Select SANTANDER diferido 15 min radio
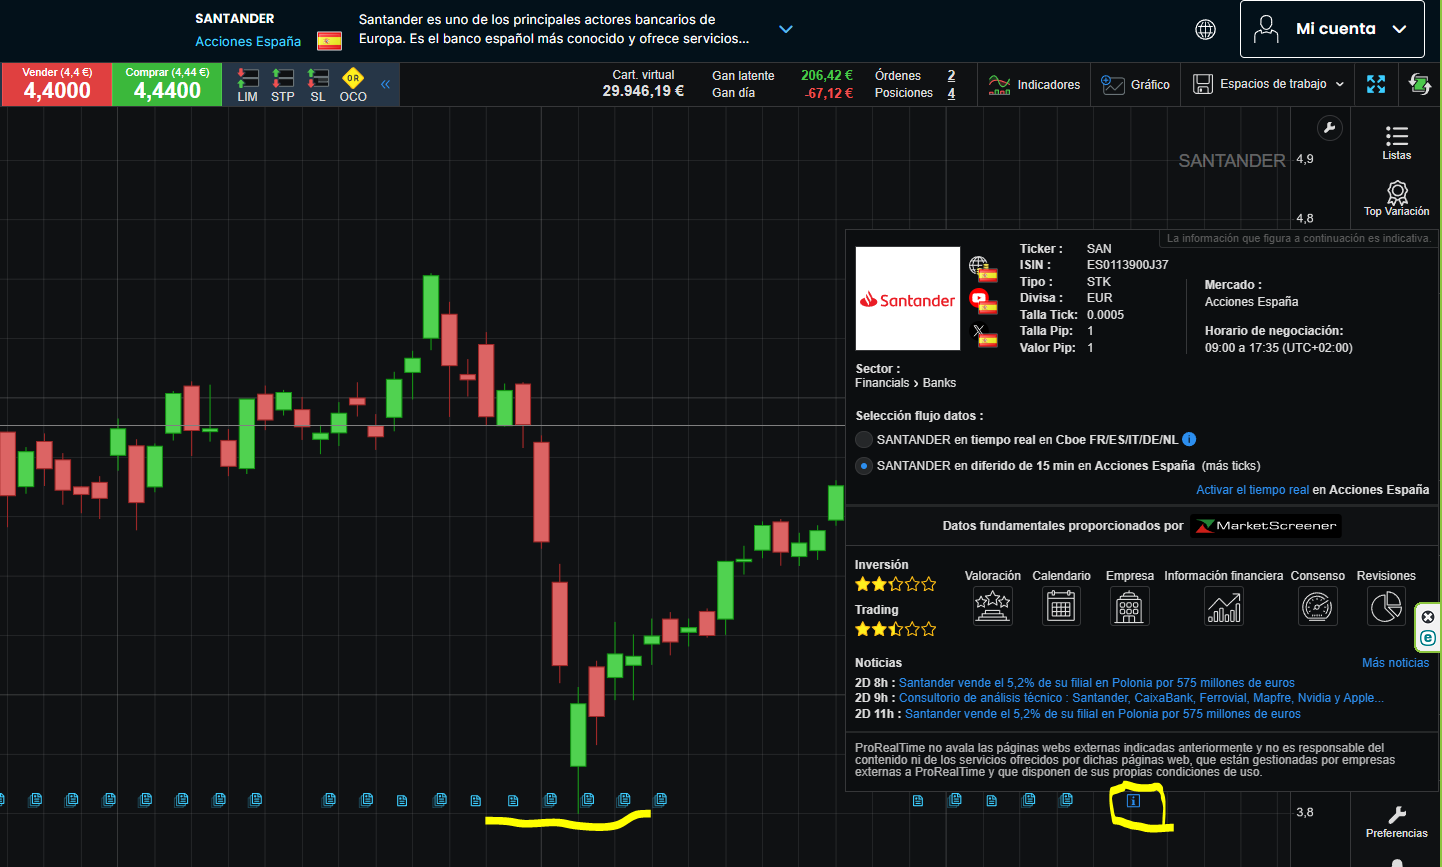1442x867 pixels. point(864,466)
